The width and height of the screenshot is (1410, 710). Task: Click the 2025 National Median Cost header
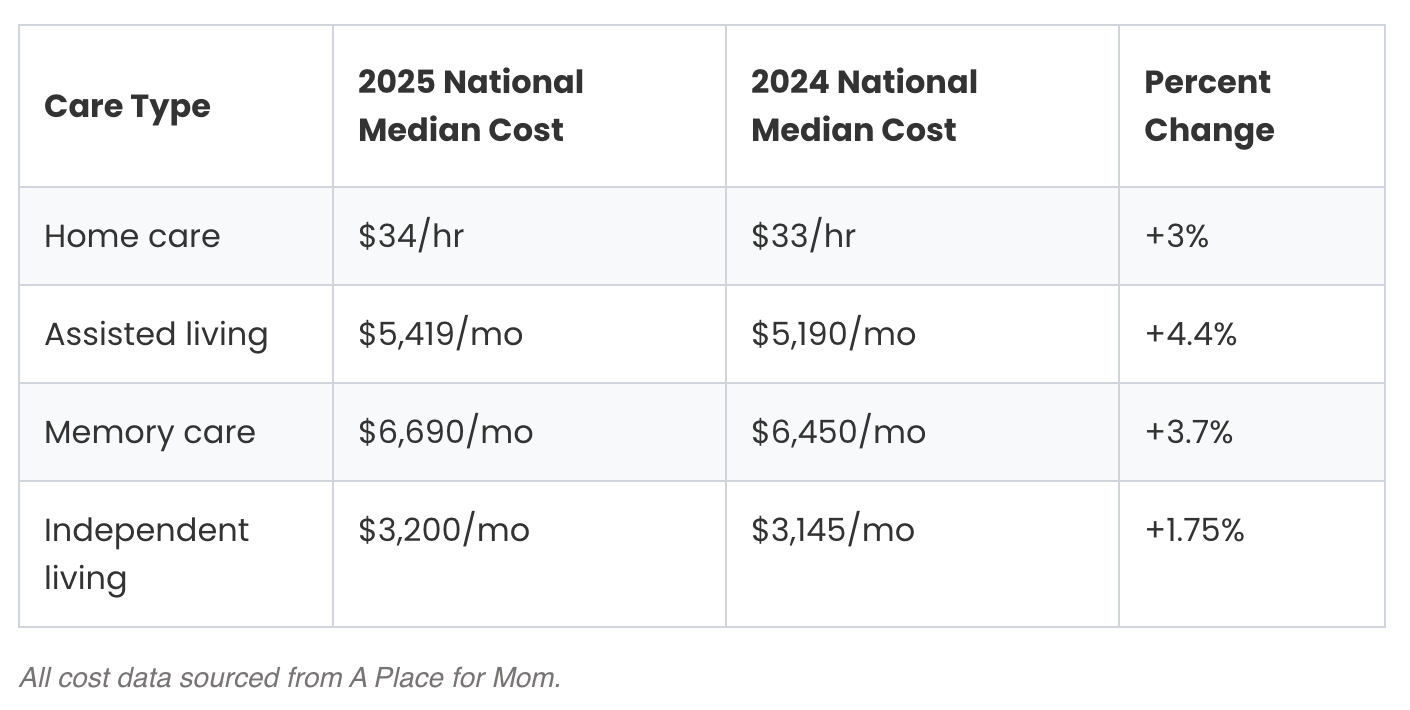471,106
